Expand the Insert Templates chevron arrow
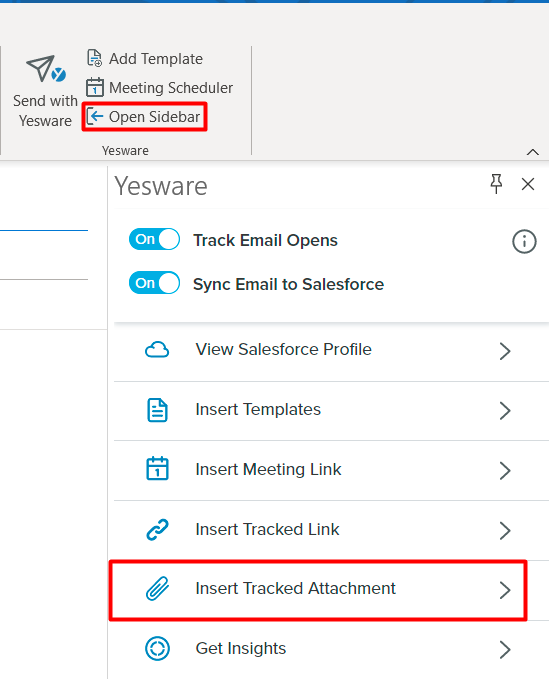This screenshot has height=679, width=549. point(505,411)
